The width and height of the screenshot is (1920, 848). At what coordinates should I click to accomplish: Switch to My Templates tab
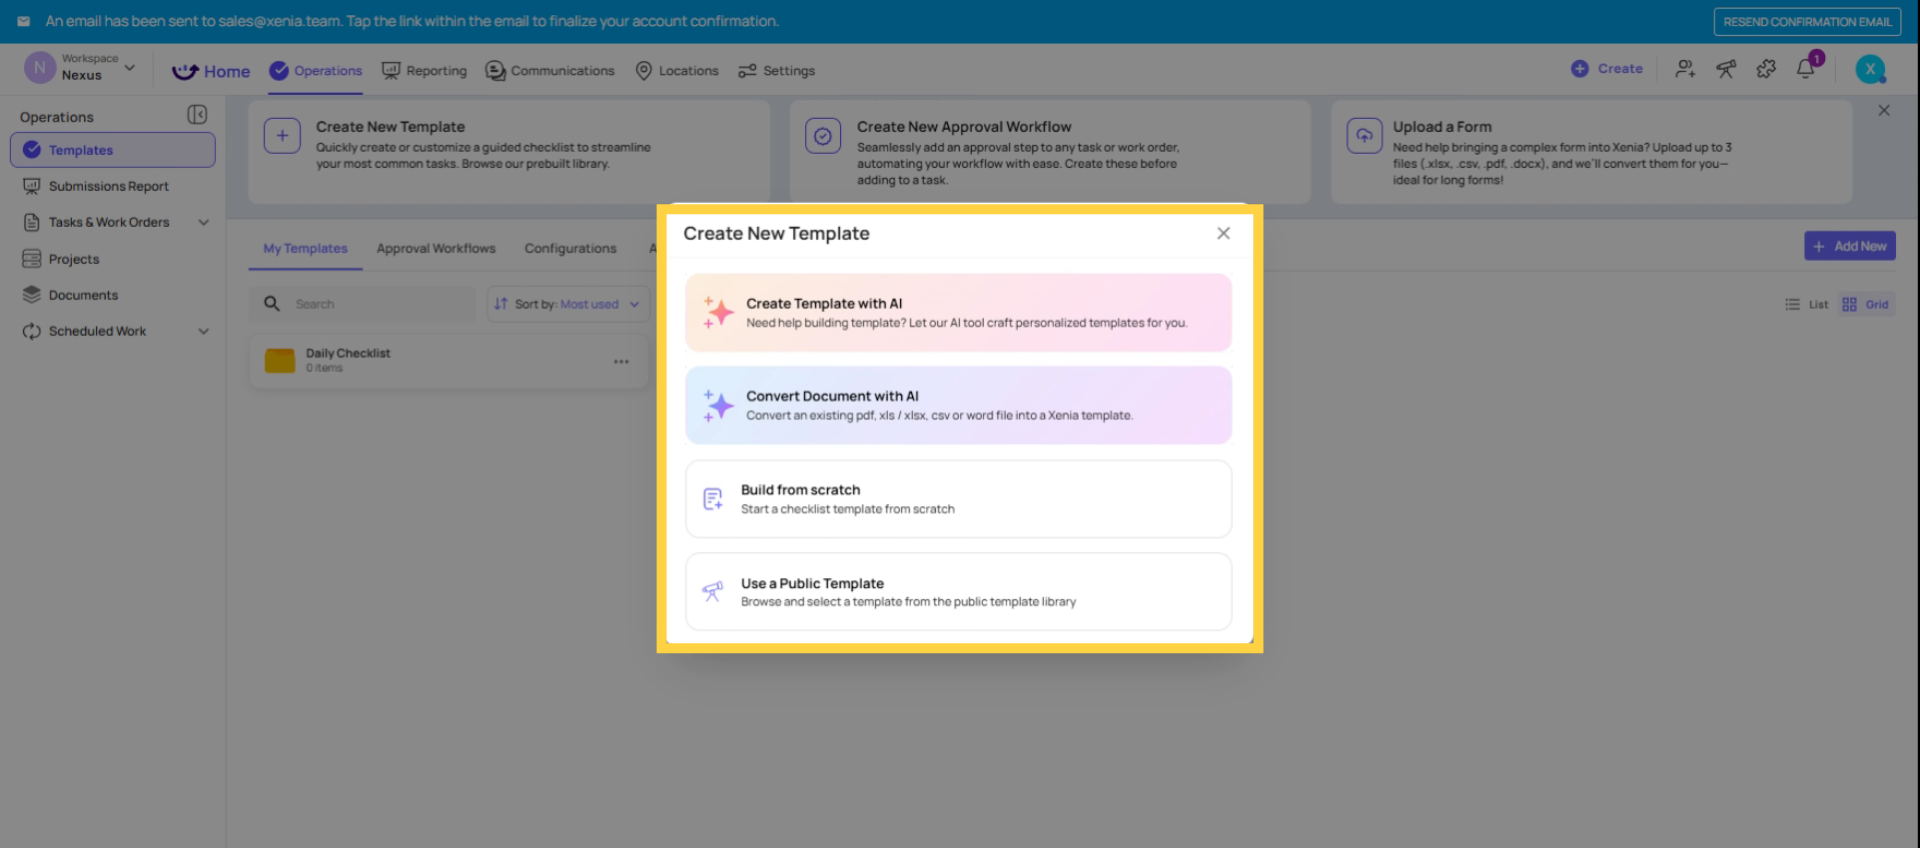point(305,249)
